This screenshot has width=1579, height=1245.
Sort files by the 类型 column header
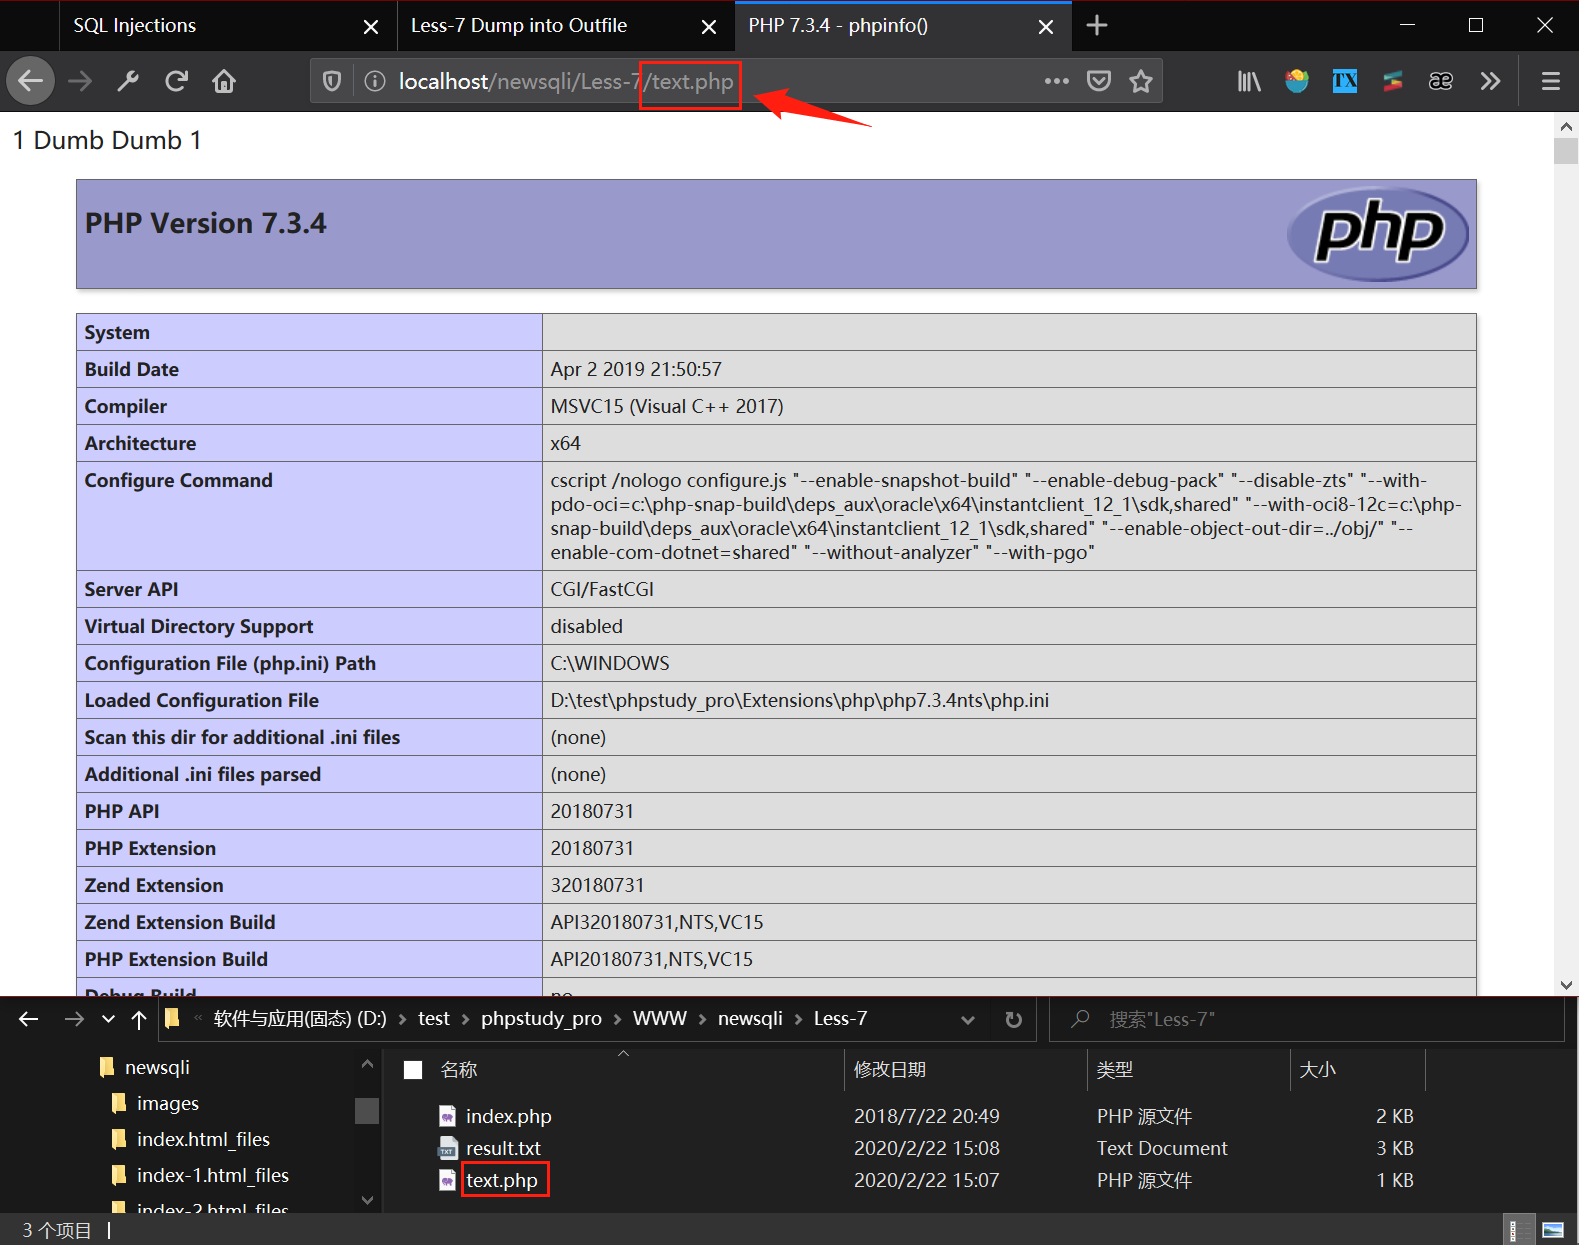pos(1115,1070)
